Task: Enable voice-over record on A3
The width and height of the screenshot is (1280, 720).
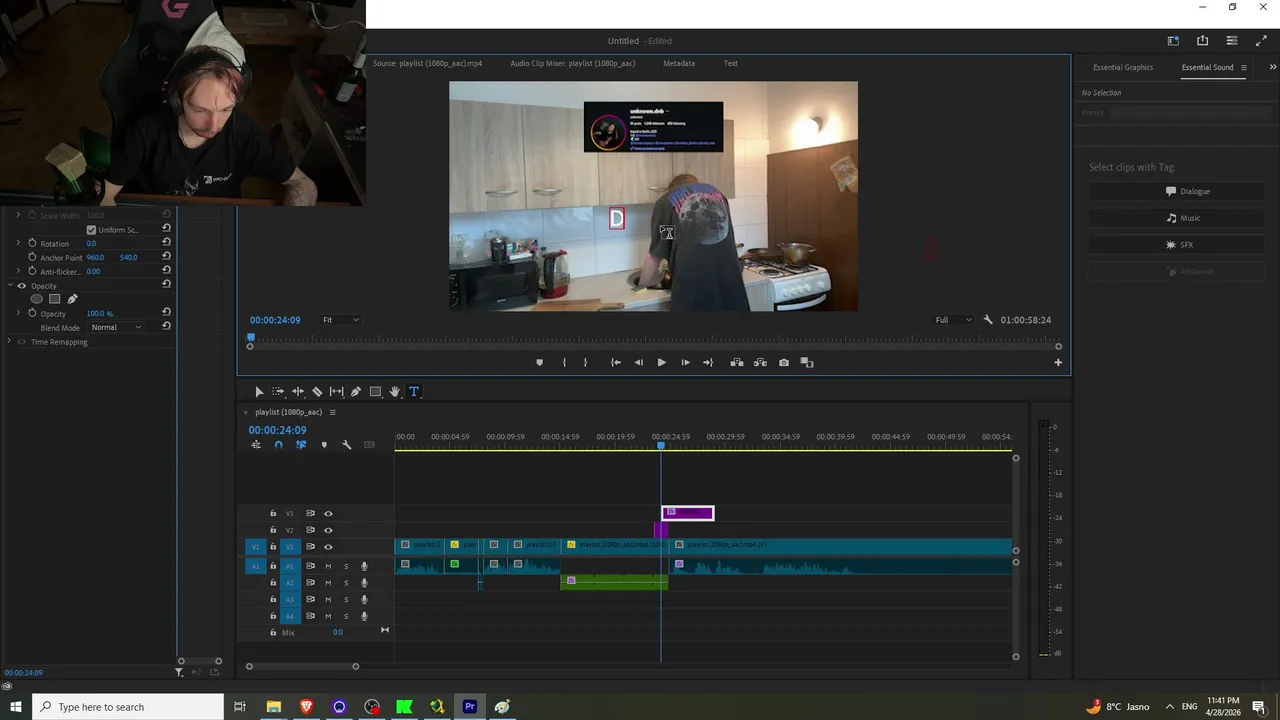Action: point(364,600)
